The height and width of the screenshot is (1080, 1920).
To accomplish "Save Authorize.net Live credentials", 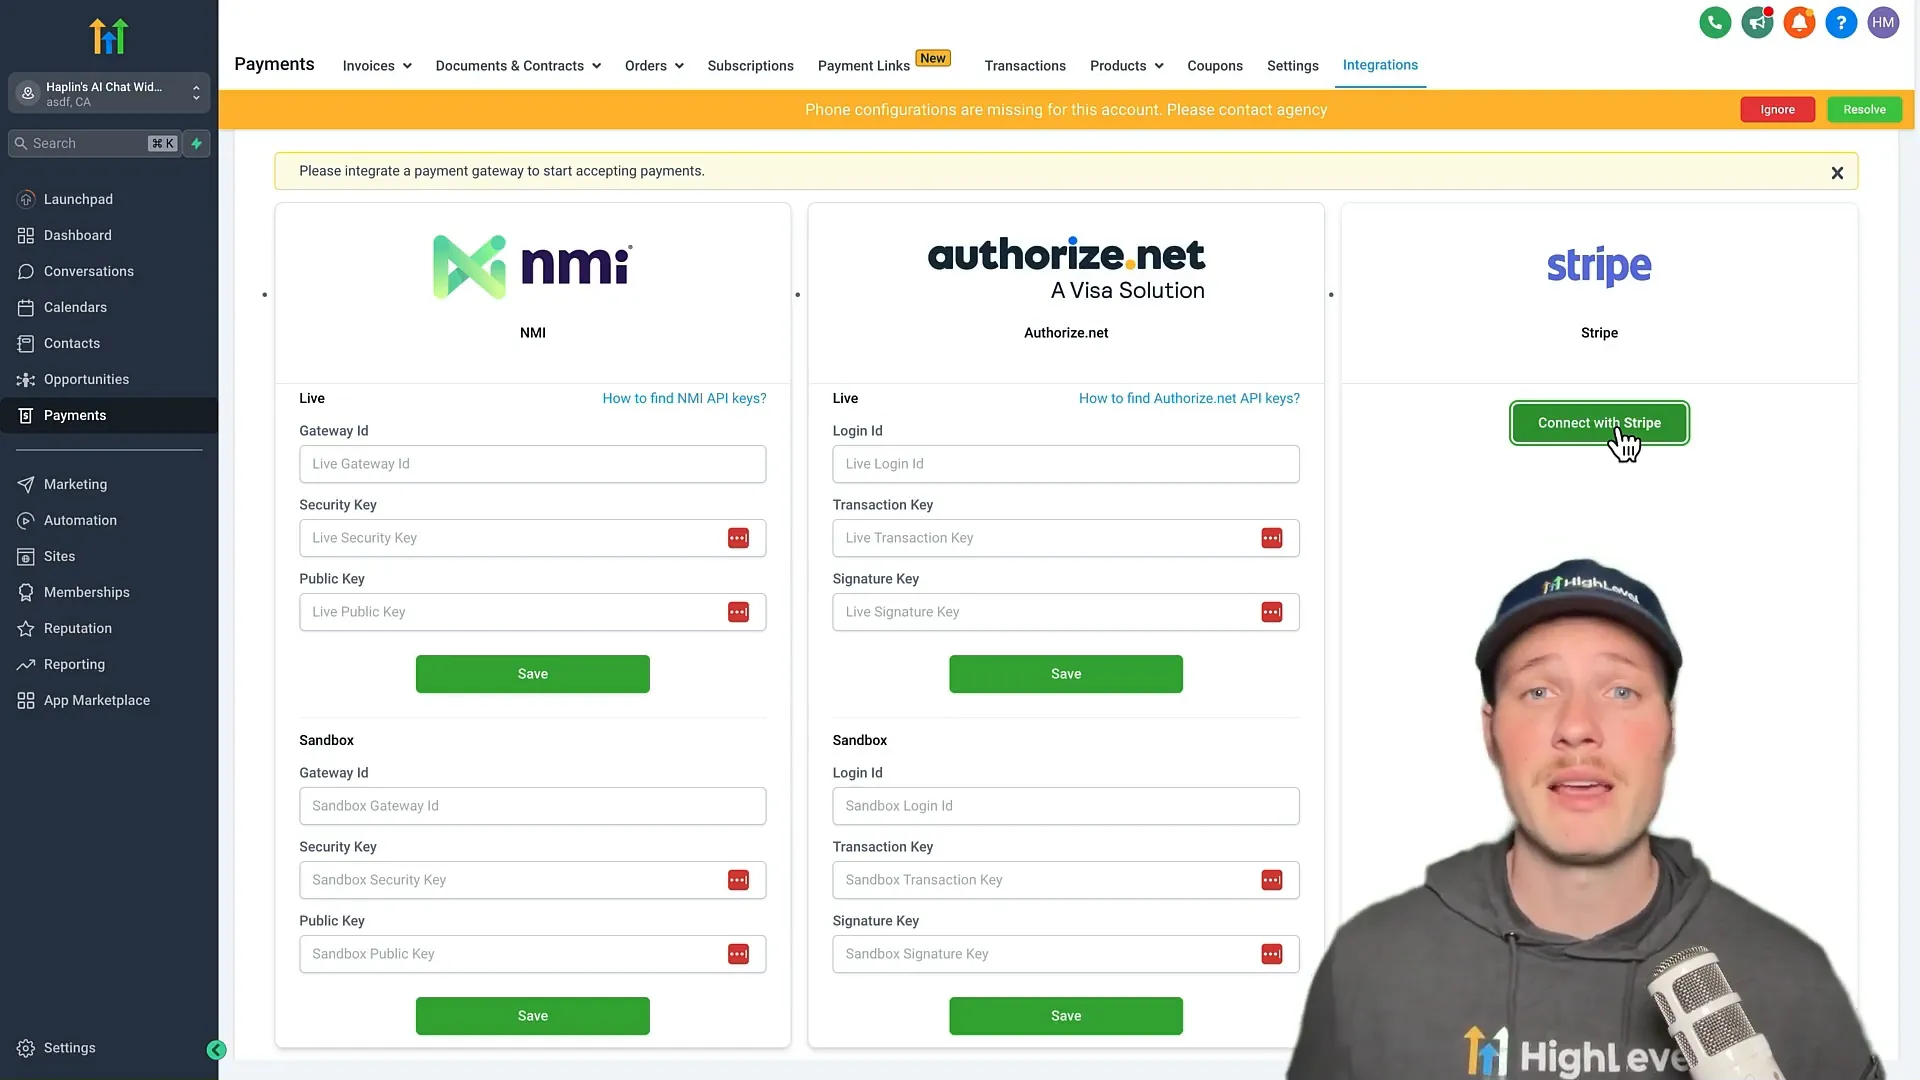I will [x=1065, y=674].
